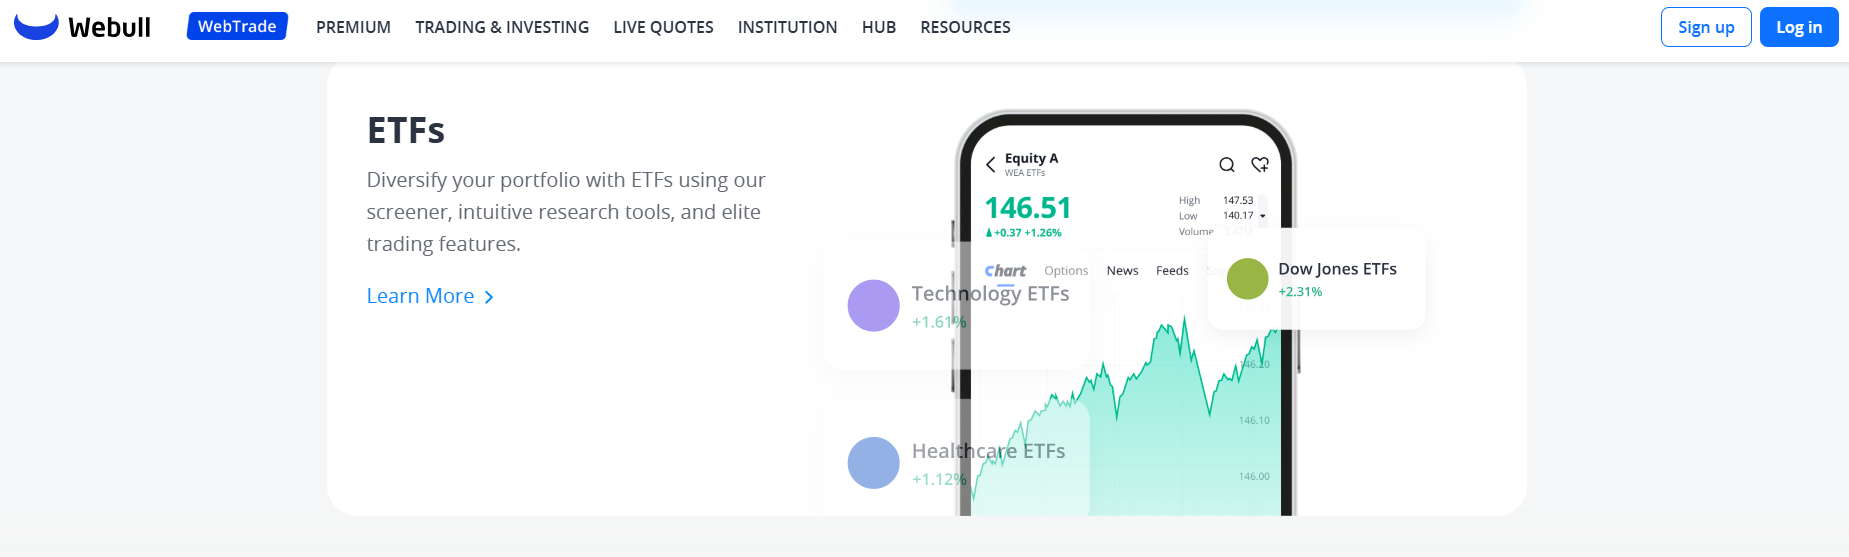Screen dimensions: 1849x557
Task: Open the LIVE QUOTES menu
Action: pyautogui.click(x=663, y=27)
